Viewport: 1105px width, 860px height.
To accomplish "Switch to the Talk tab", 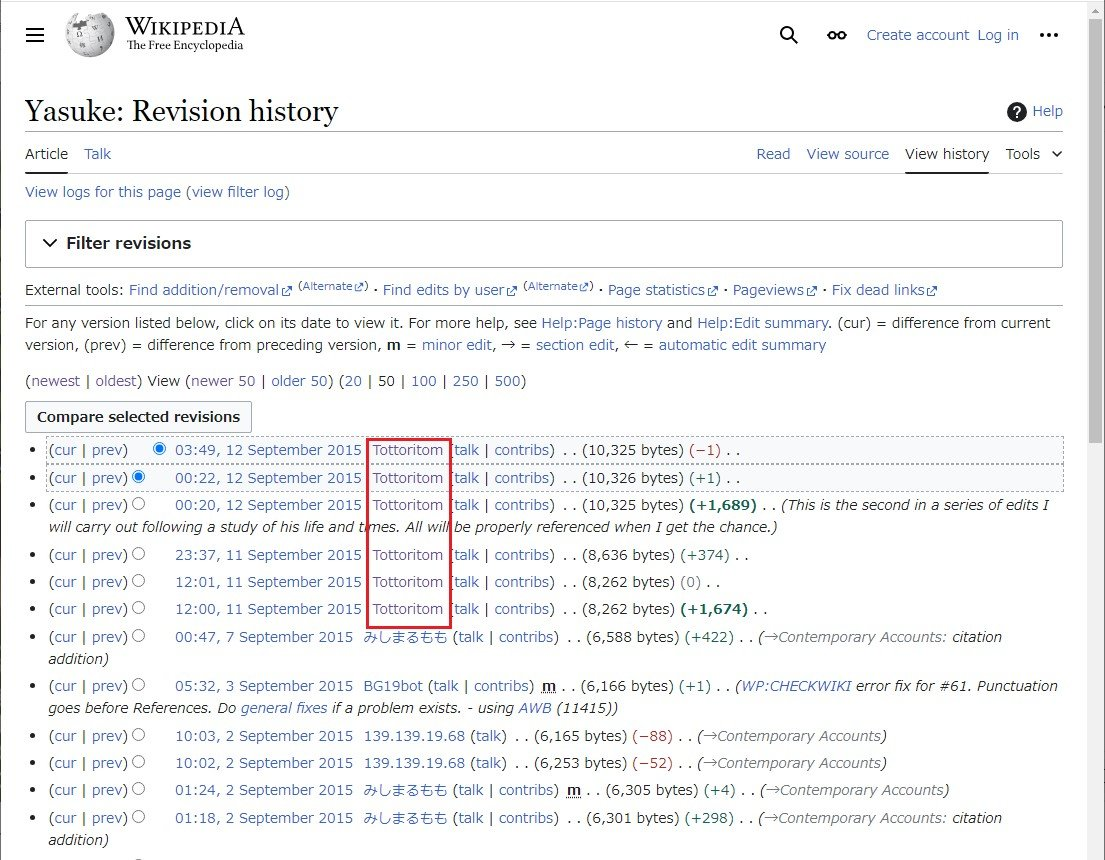I will click(x=98, y=154).
